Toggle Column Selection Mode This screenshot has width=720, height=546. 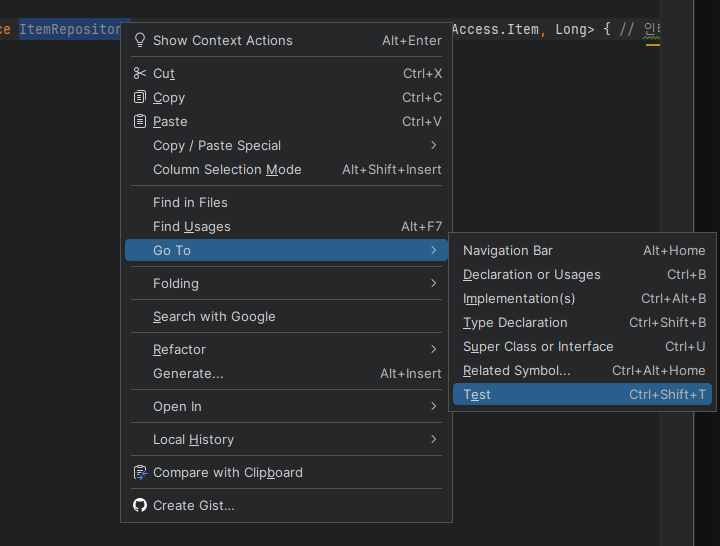(227, 169)
